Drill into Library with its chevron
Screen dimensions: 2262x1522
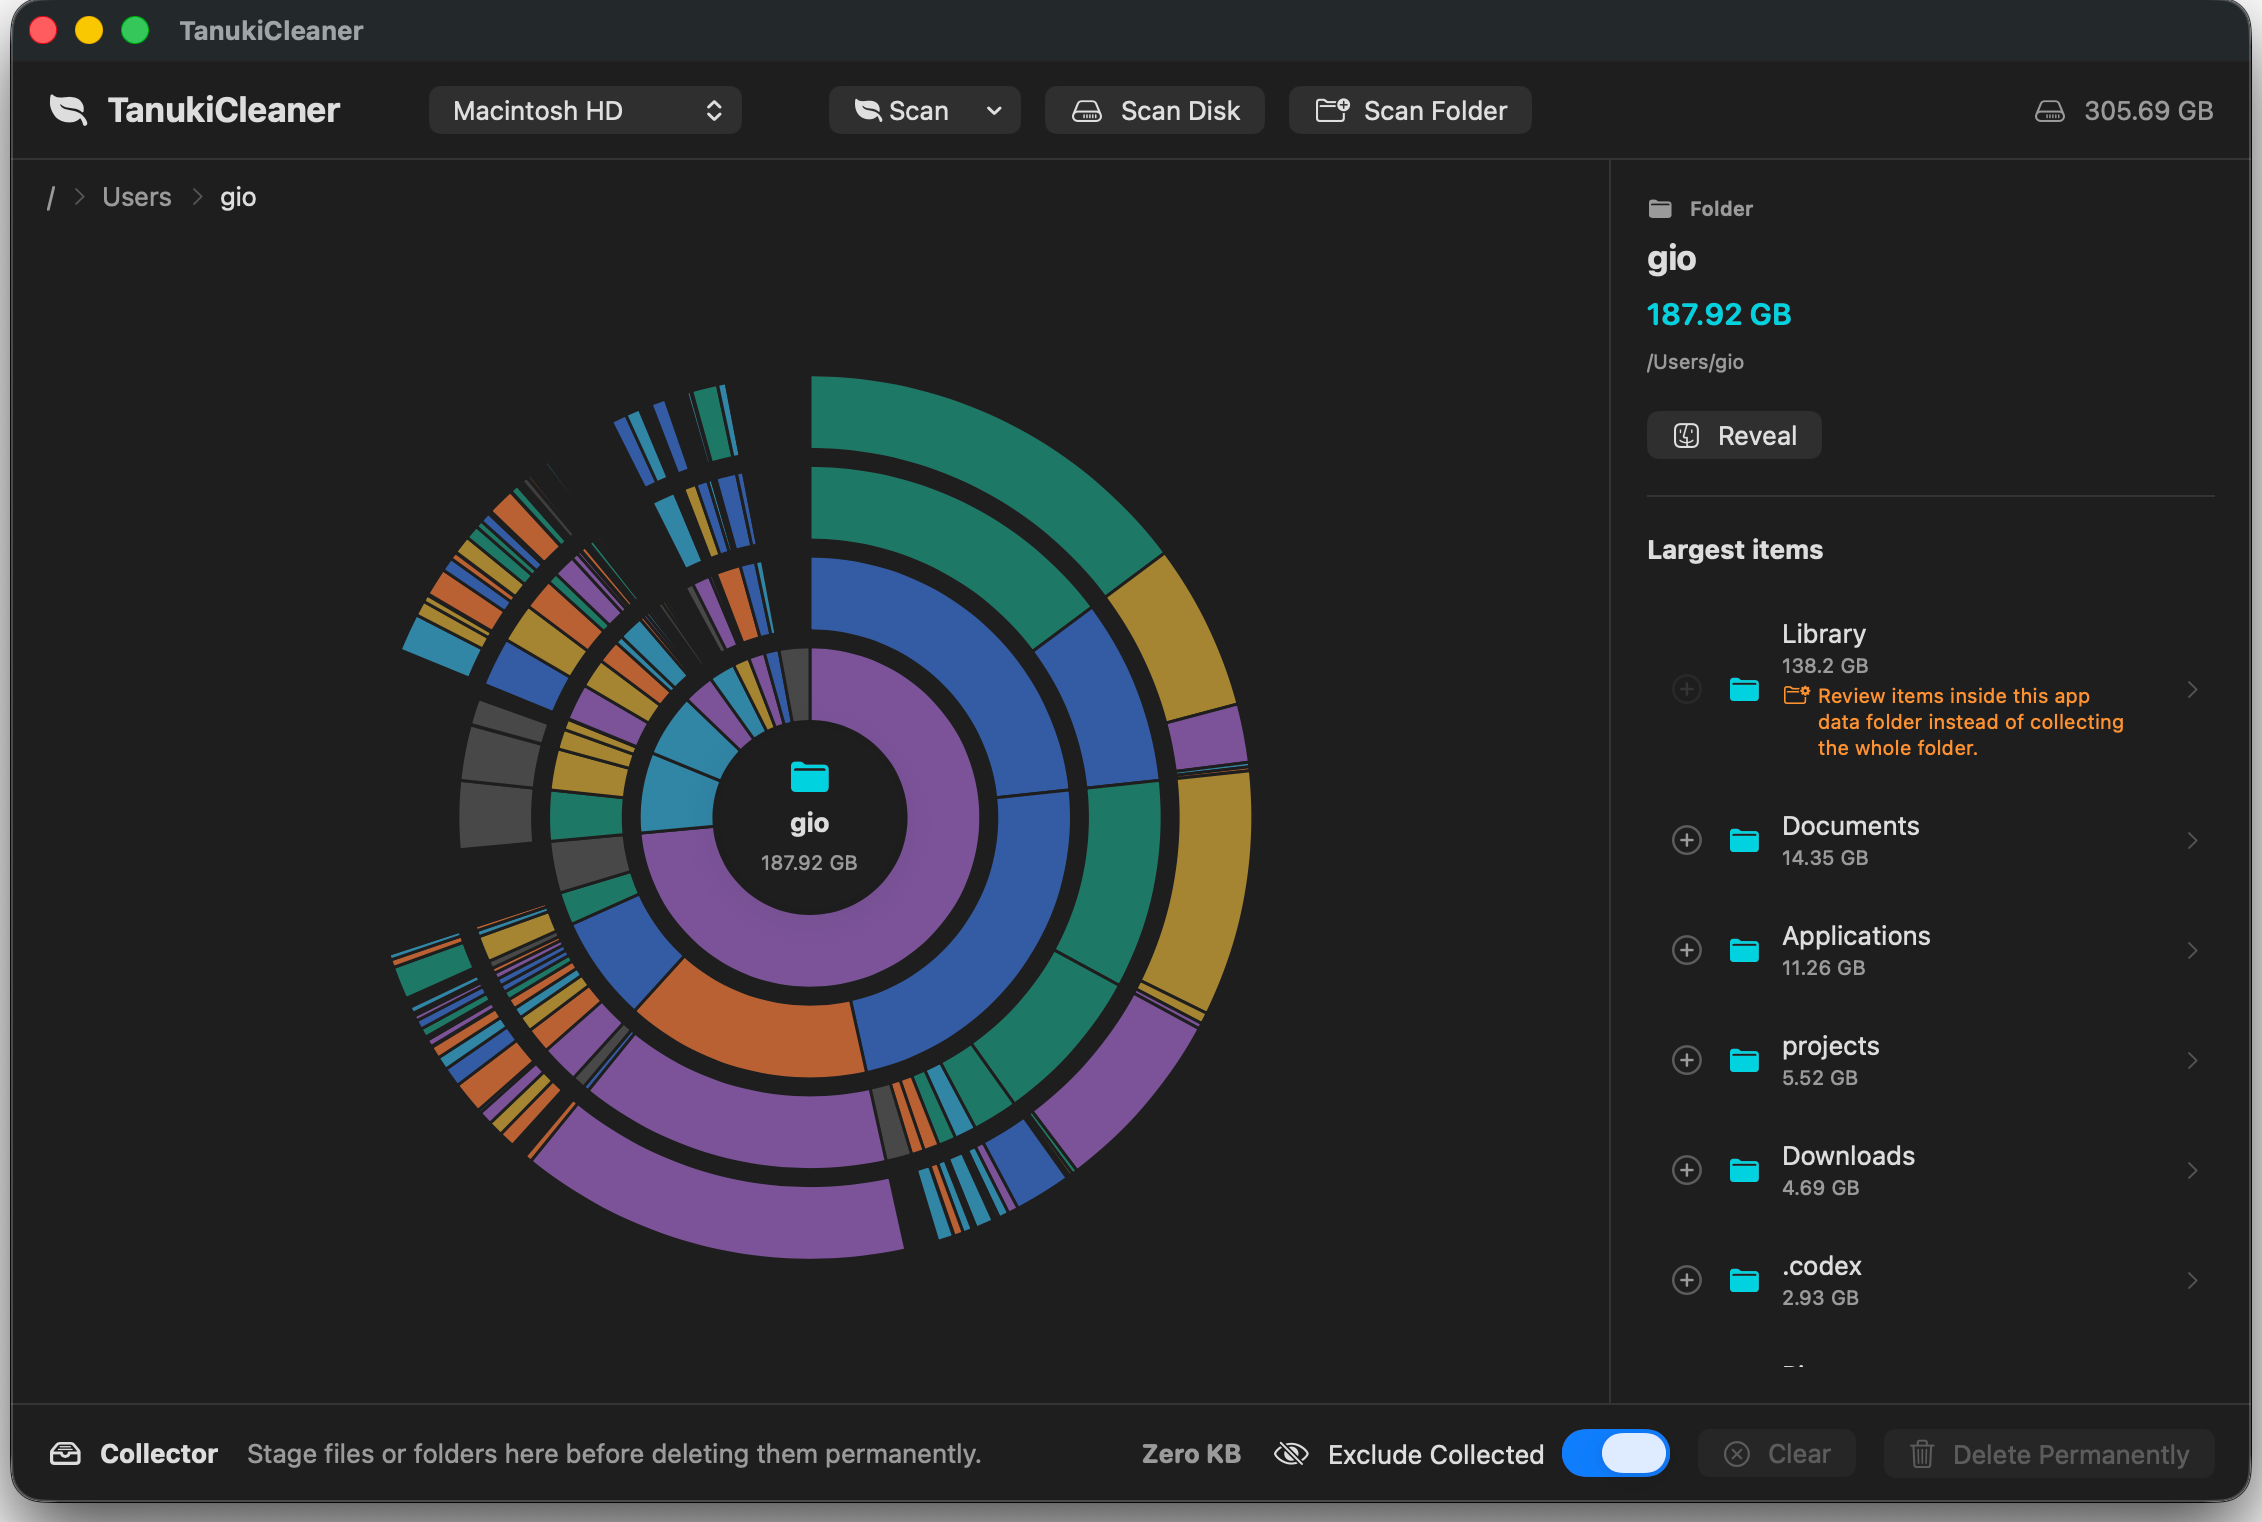pos(2192,689)
